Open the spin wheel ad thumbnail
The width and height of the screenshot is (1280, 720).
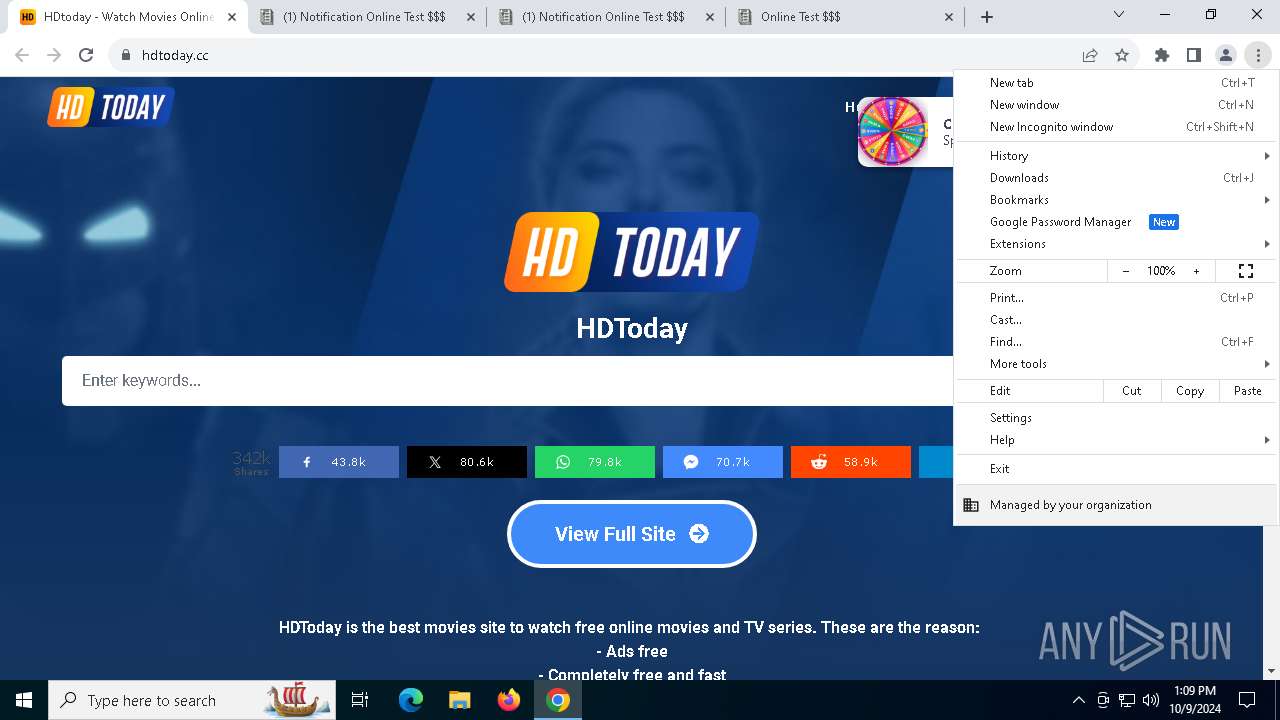[x=893, y=131]
